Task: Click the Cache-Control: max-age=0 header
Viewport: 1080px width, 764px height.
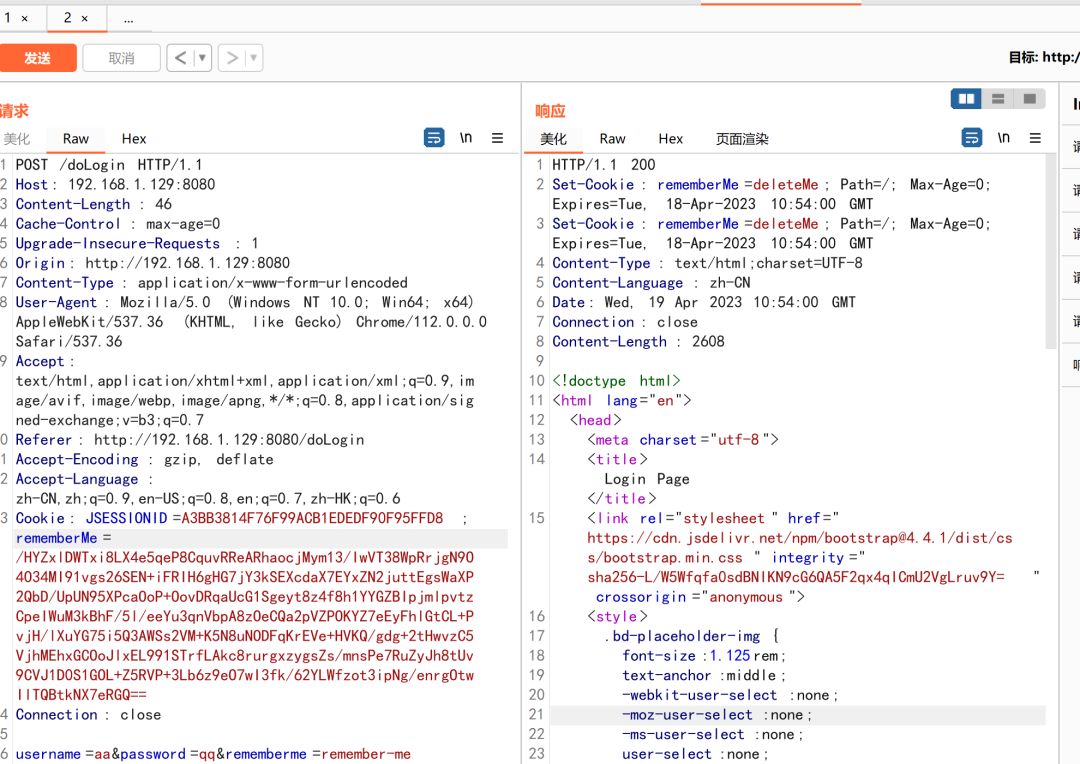Action: point(118,224)
